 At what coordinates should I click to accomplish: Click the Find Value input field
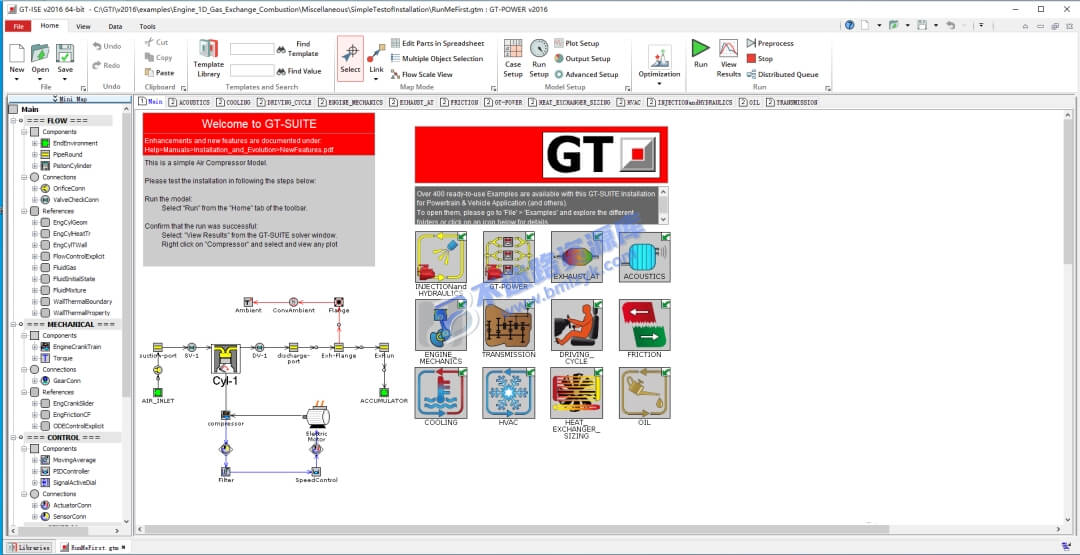(x=252, y=70)
